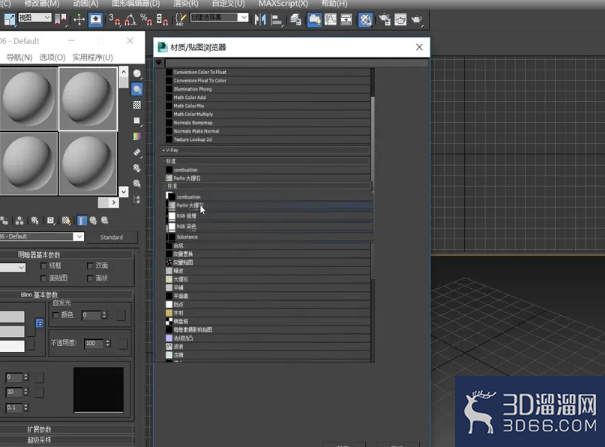Click the Standard material type button
The image size is (605, 447).
click(112, 237)
